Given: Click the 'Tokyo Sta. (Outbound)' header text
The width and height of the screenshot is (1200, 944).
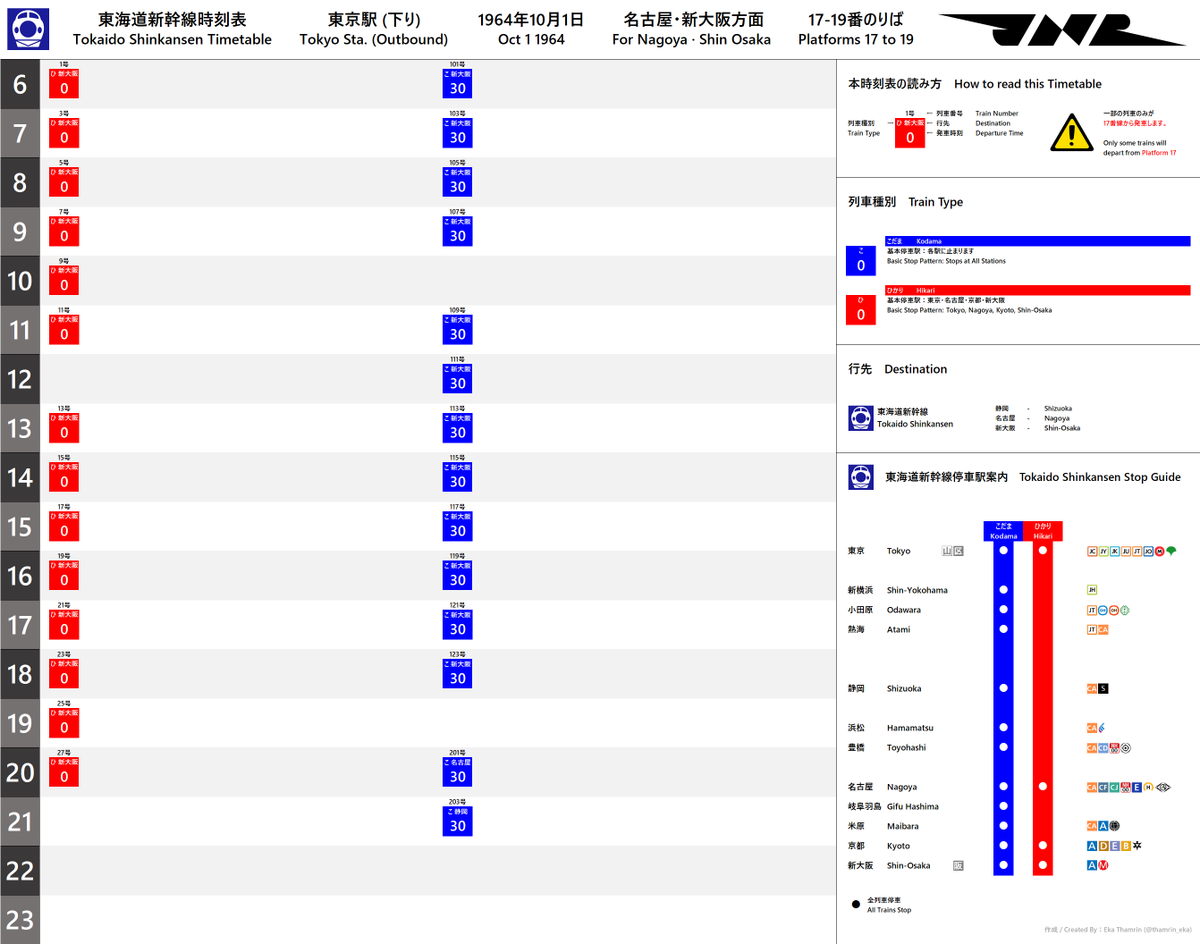Looking at the screenshot, I should pos(374,40).
